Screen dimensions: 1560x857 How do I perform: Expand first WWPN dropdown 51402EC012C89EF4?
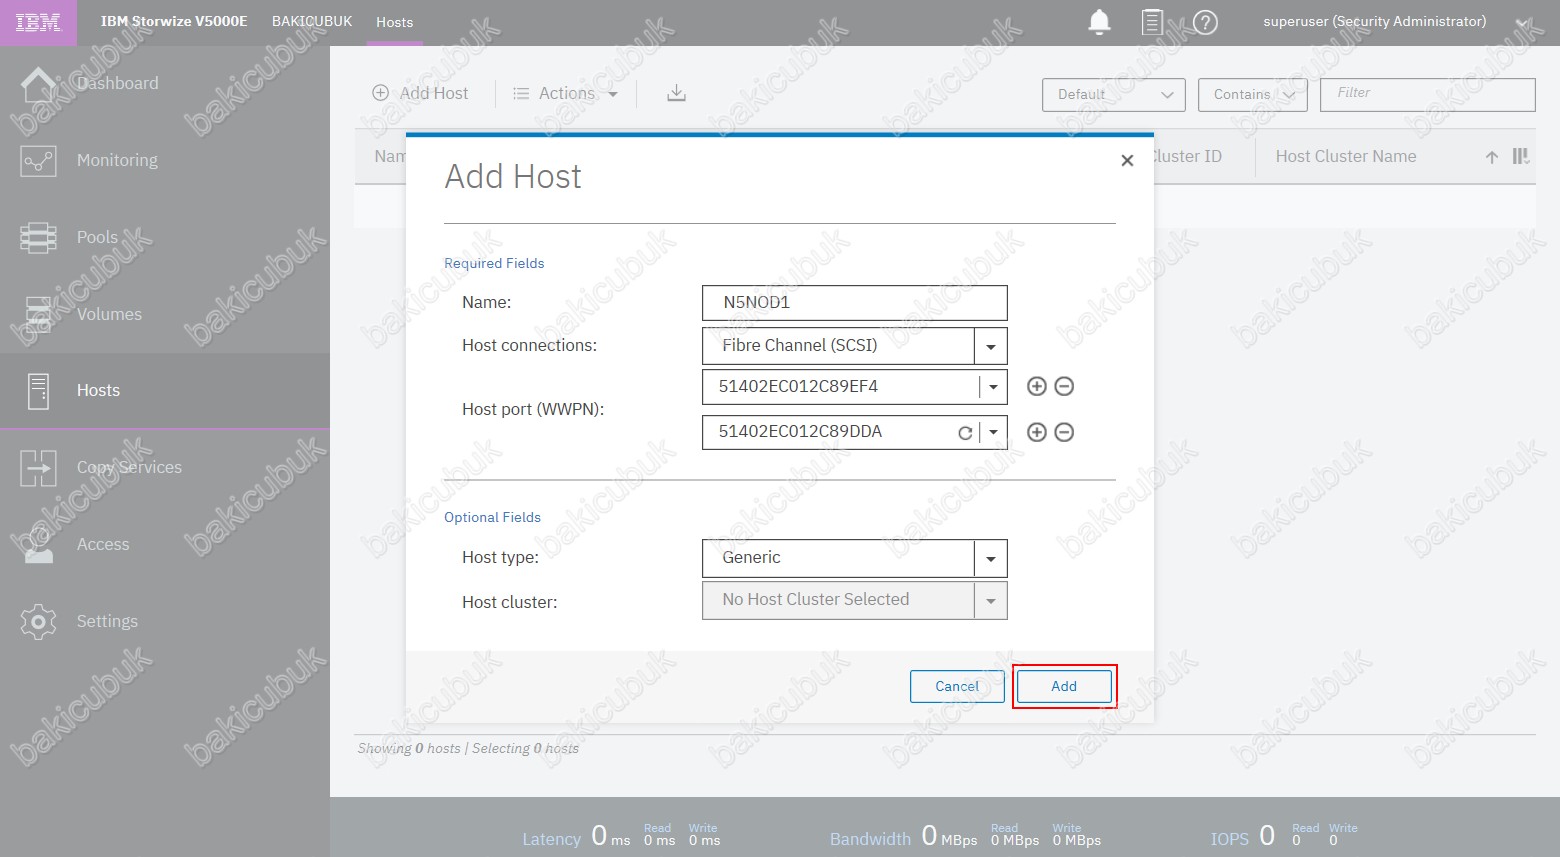coord(993,387)
